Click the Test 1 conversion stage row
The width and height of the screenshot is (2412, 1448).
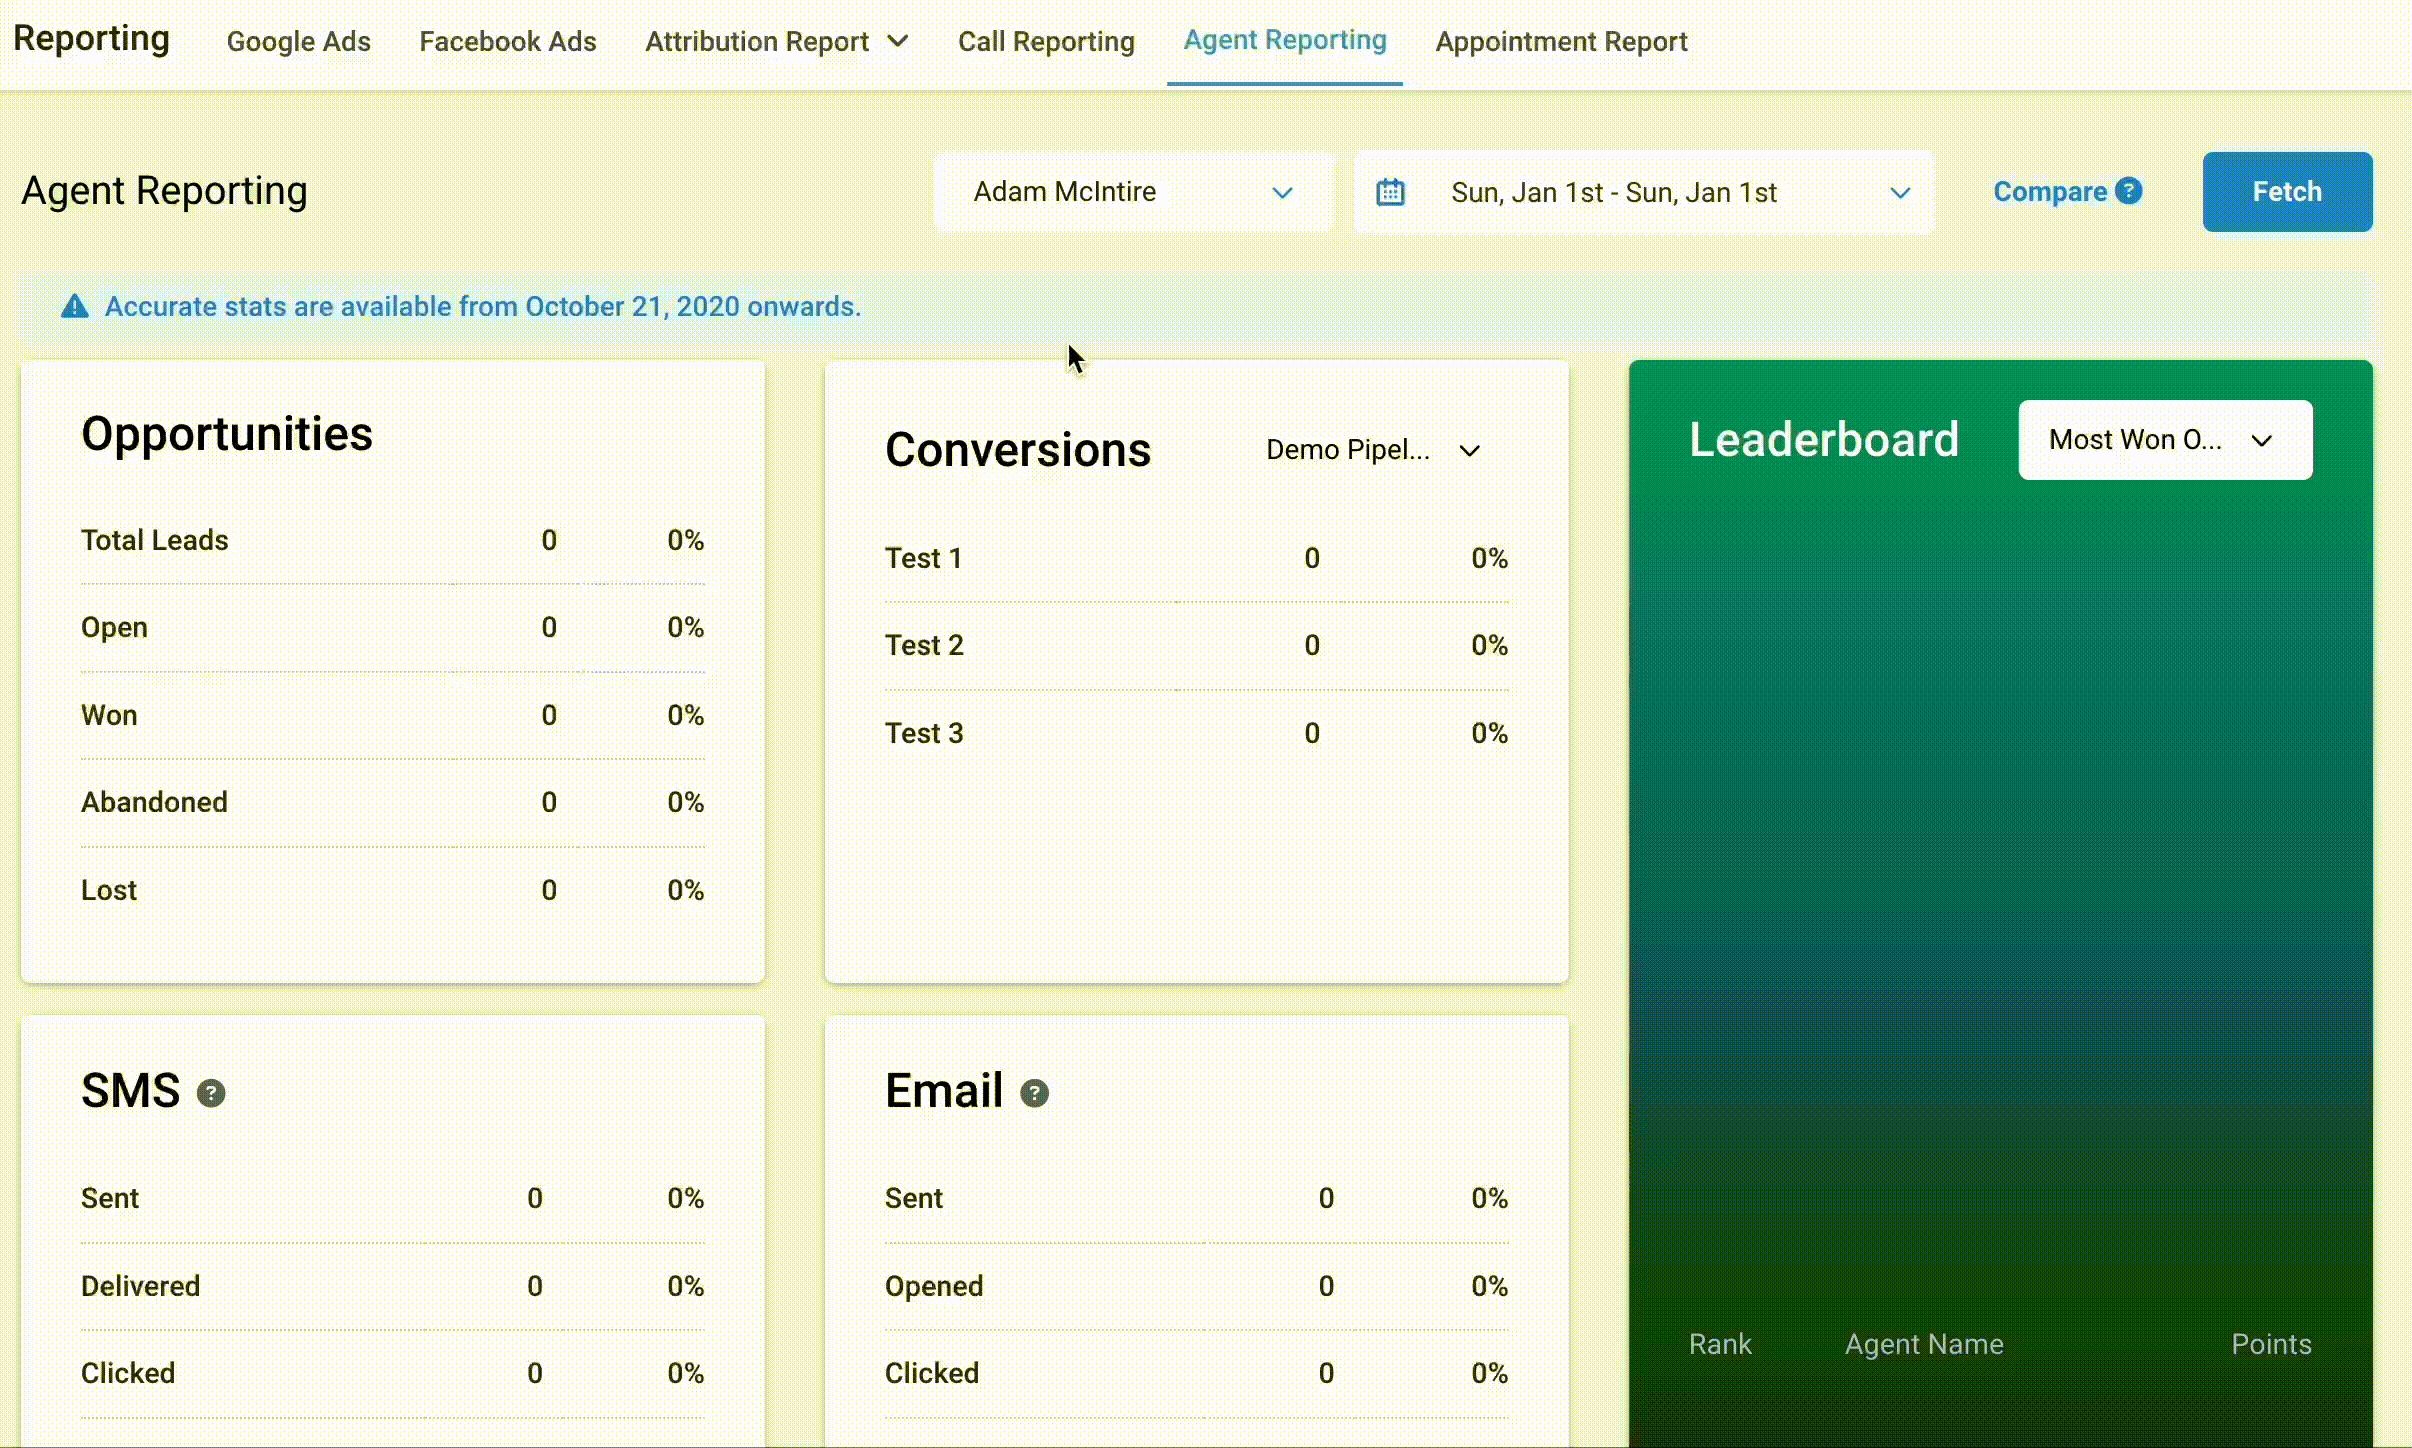point(923,558)
